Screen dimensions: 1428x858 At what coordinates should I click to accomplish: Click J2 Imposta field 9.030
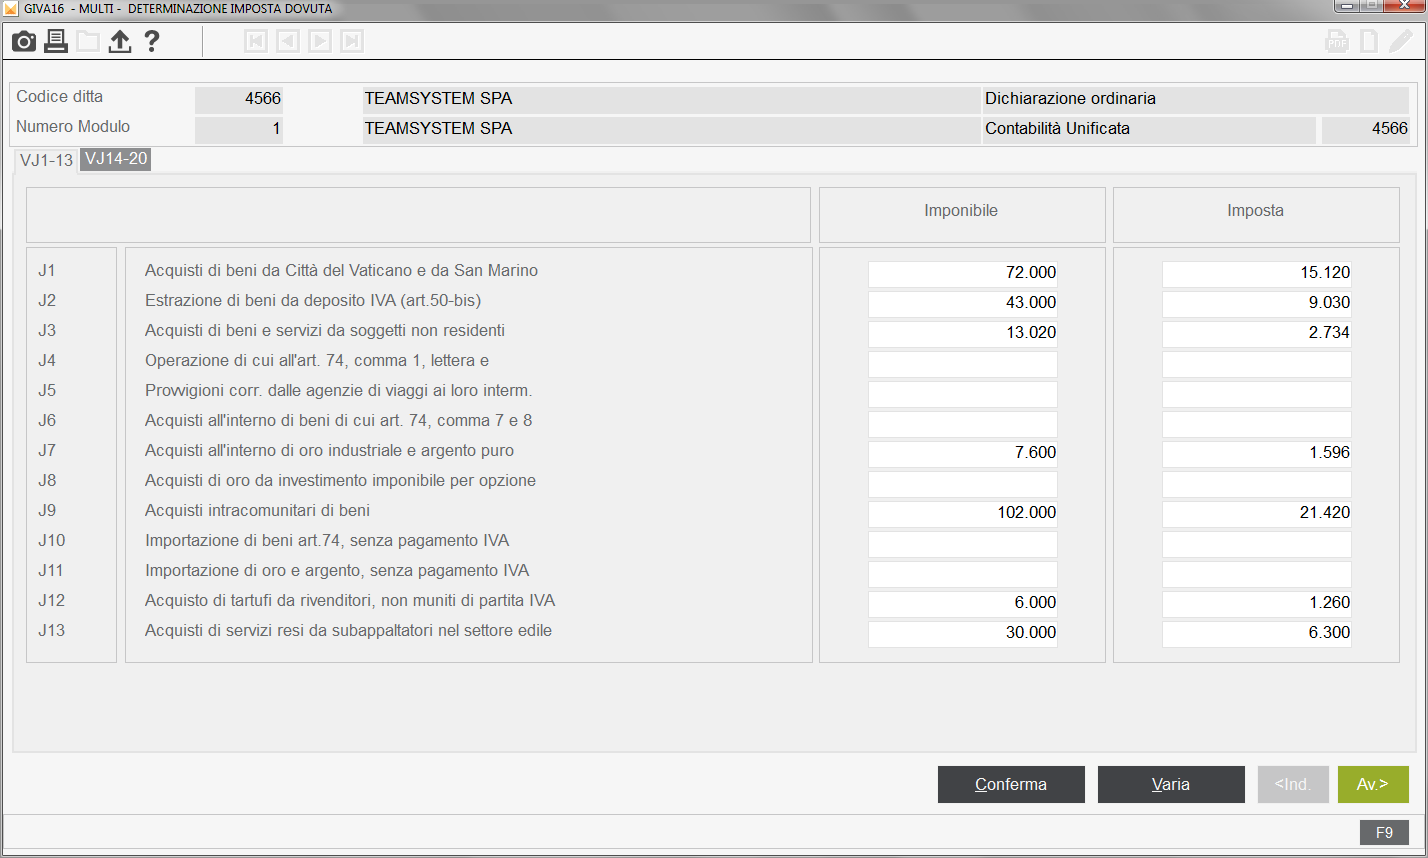coord(1257,303)
